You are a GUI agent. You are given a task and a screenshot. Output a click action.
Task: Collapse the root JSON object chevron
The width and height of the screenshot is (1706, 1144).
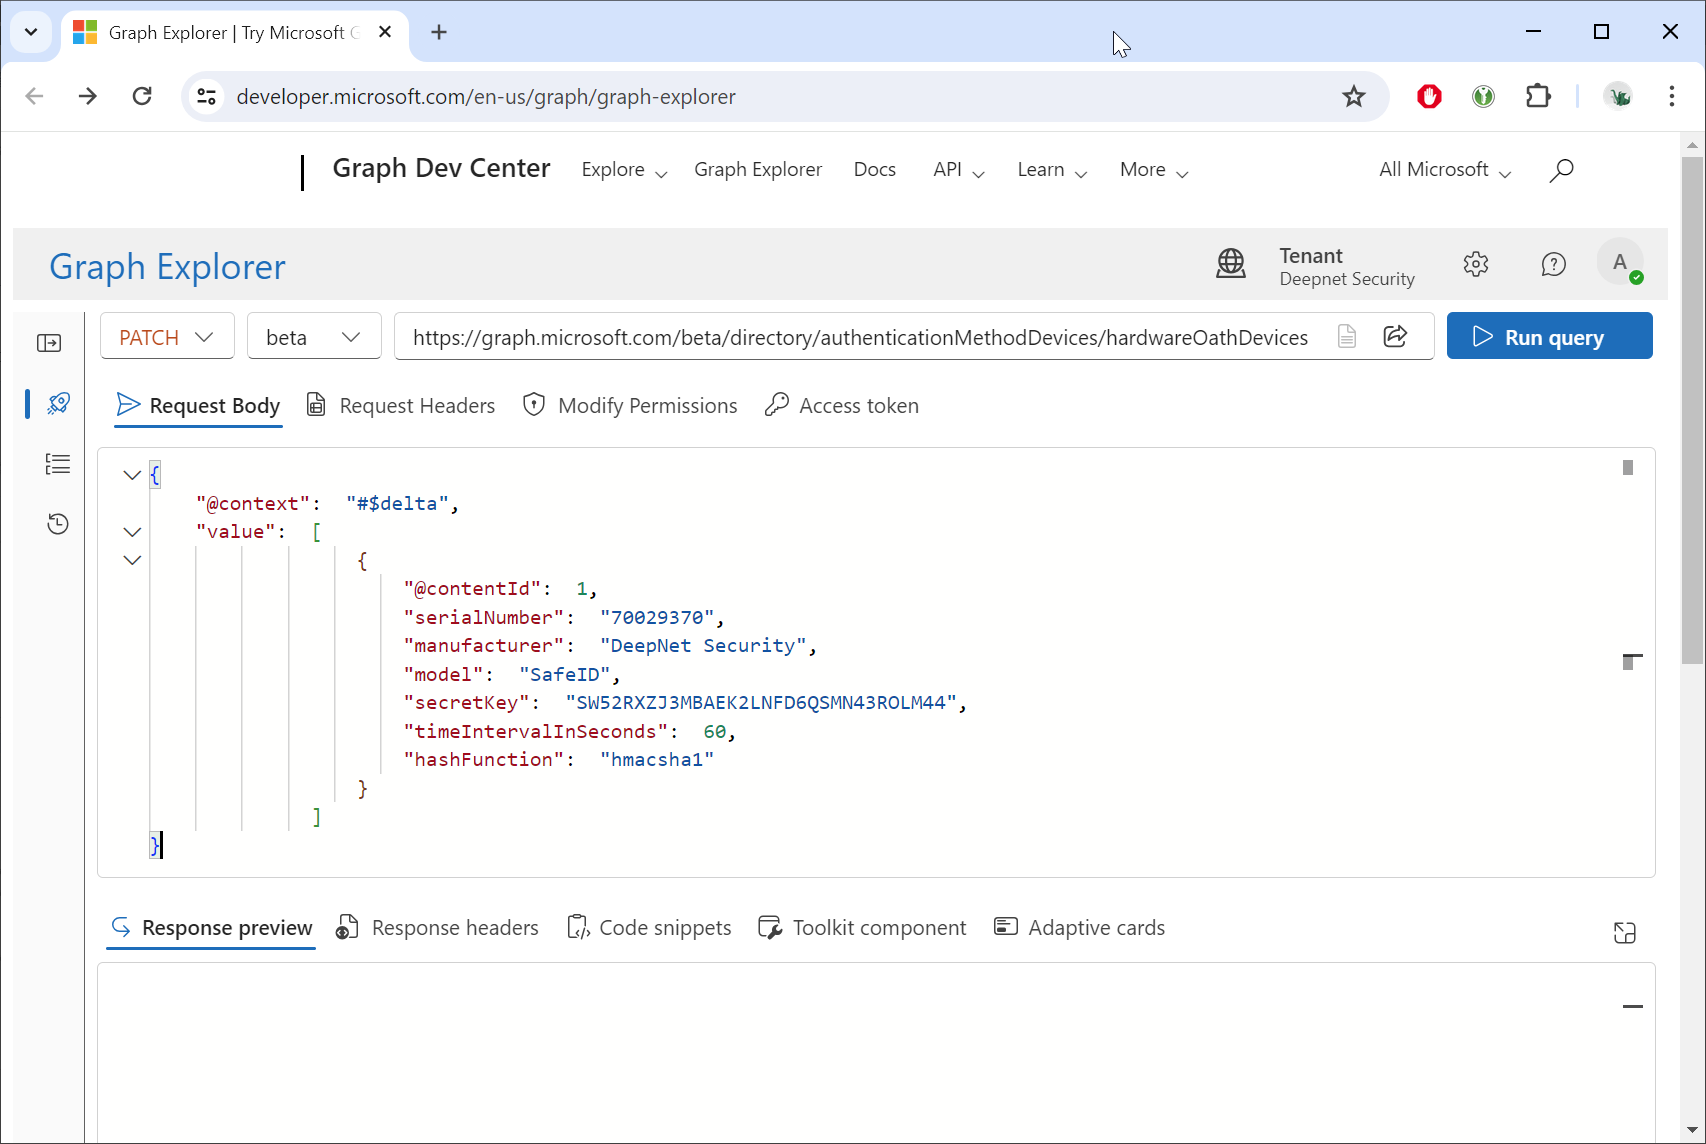click(x=132, y=475)
